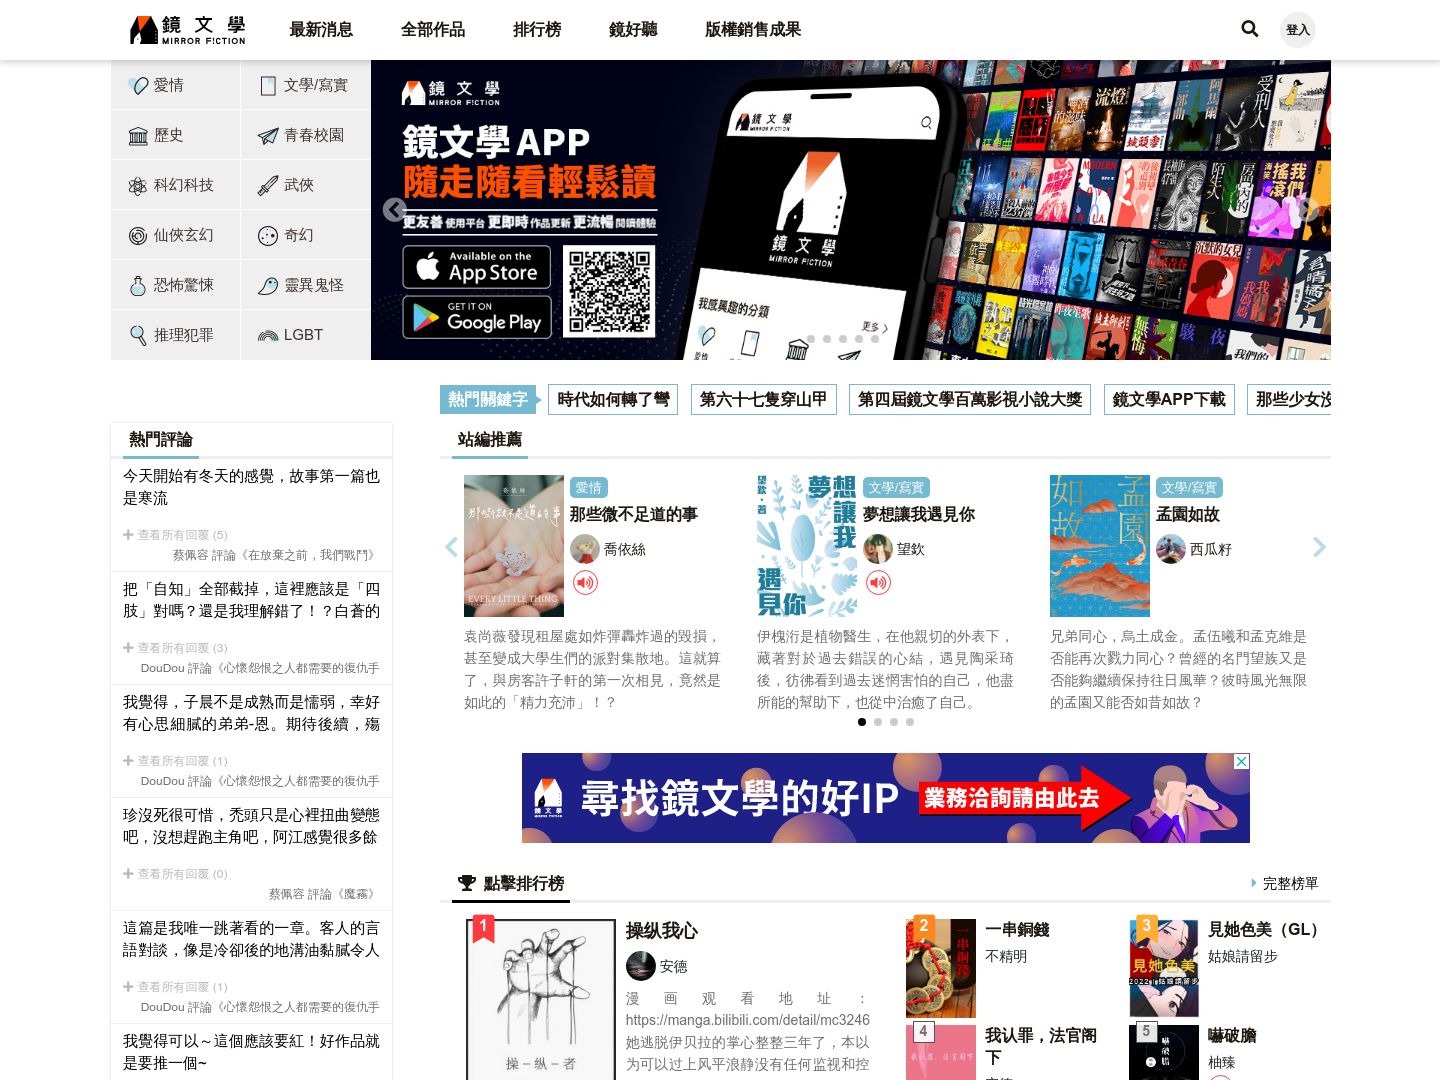
Task: Click the 業務洽詢請由此去 ad banner
Action: pyautogui.click(x=886, y=798)
